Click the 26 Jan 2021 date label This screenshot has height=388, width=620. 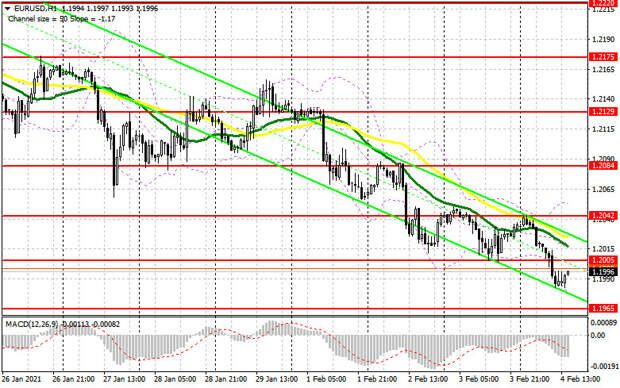21,379
